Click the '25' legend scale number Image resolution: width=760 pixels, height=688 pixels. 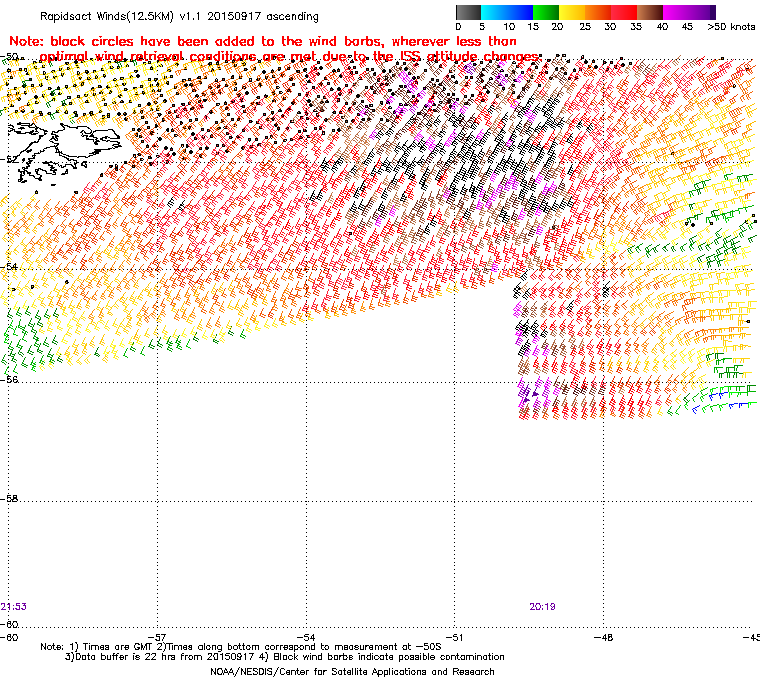585,27
